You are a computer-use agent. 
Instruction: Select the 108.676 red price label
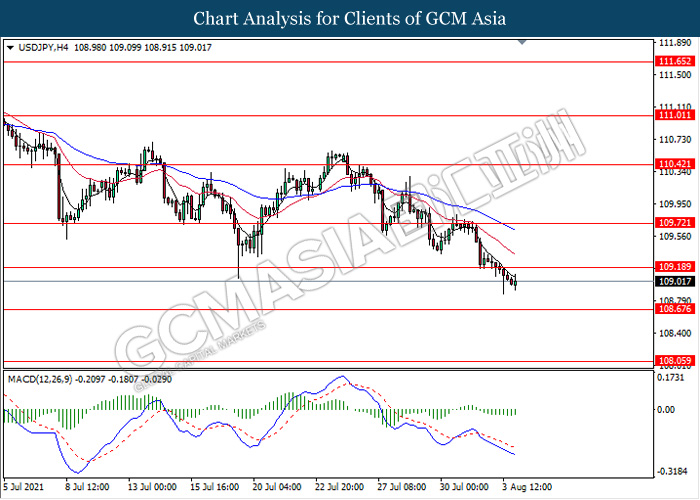(x=675, y=309)
